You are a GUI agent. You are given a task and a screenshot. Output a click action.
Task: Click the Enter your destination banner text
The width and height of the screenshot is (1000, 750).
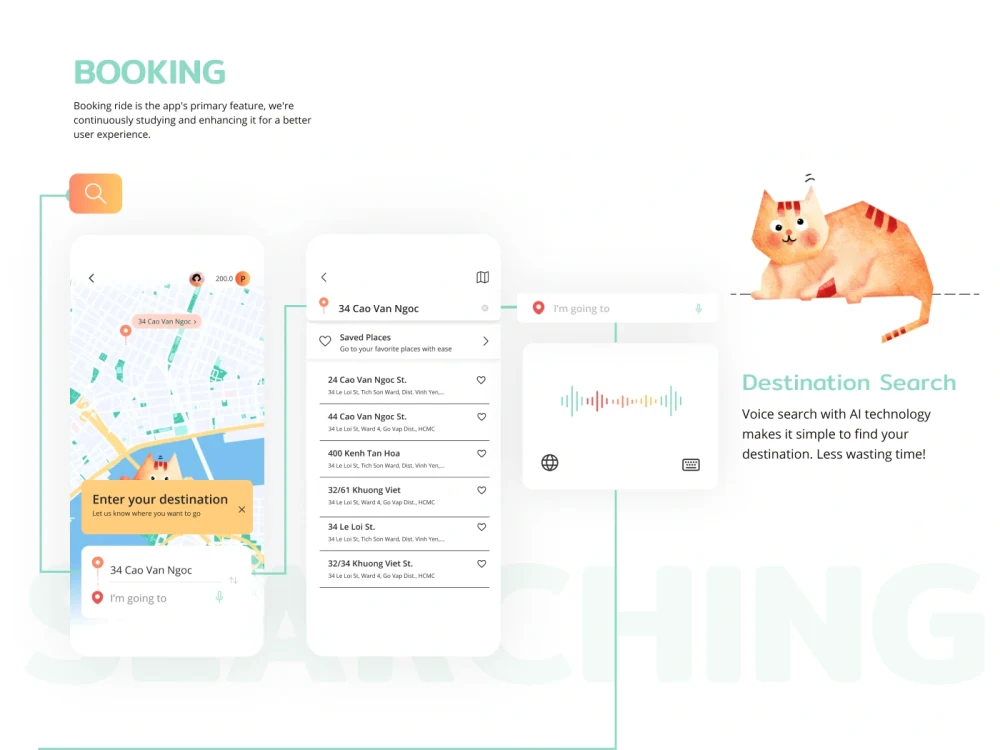(x=160, y=499)
